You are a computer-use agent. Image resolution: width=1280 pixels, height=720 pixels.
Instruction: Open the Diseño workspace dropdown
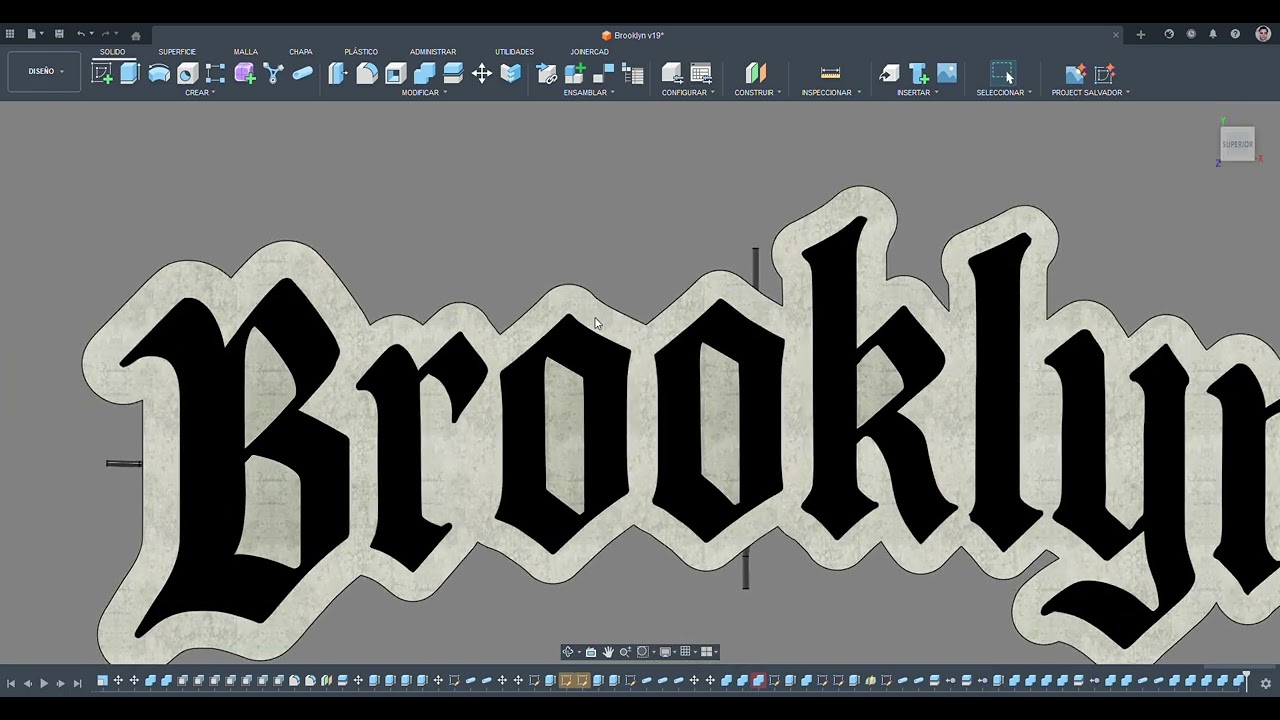click(45, 72)
